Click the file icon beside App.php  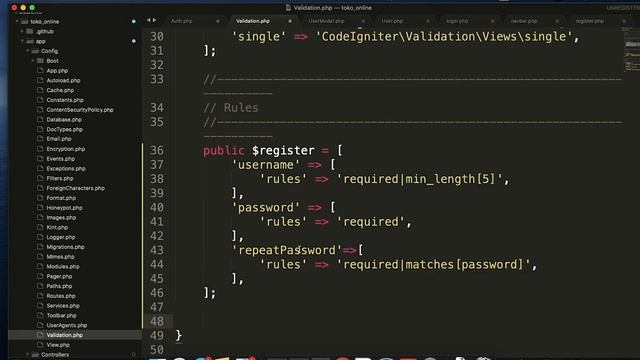(x=40, y=70)
